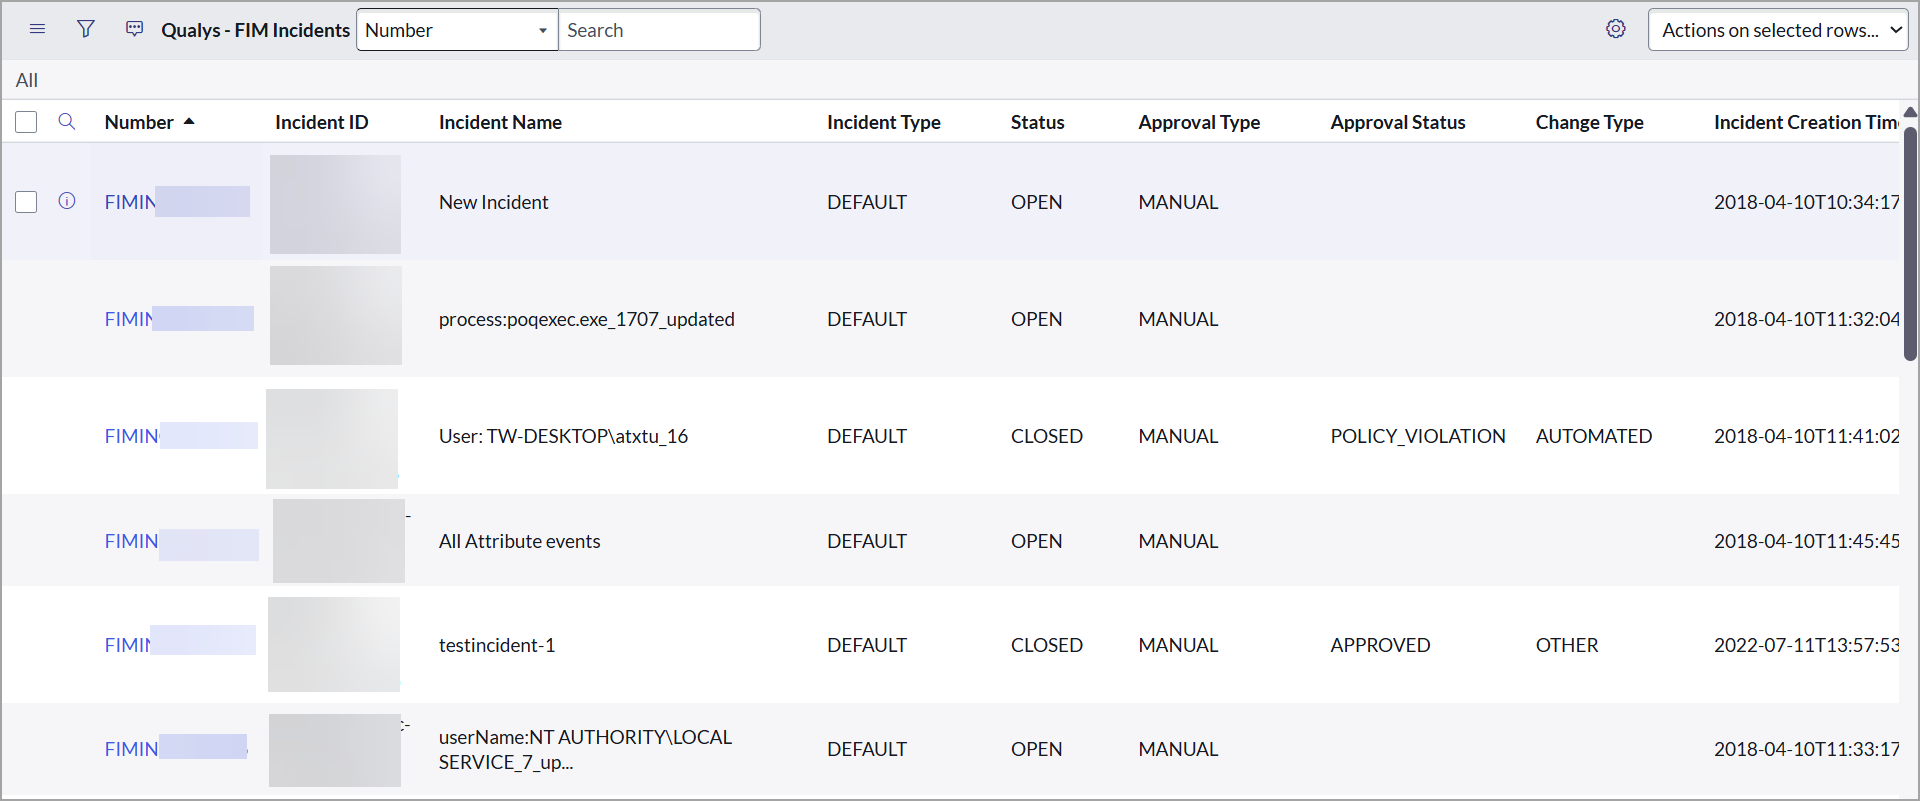1920x801 pixels.
Task: Click the Number column sort arrow
Action: coord(189,122)
